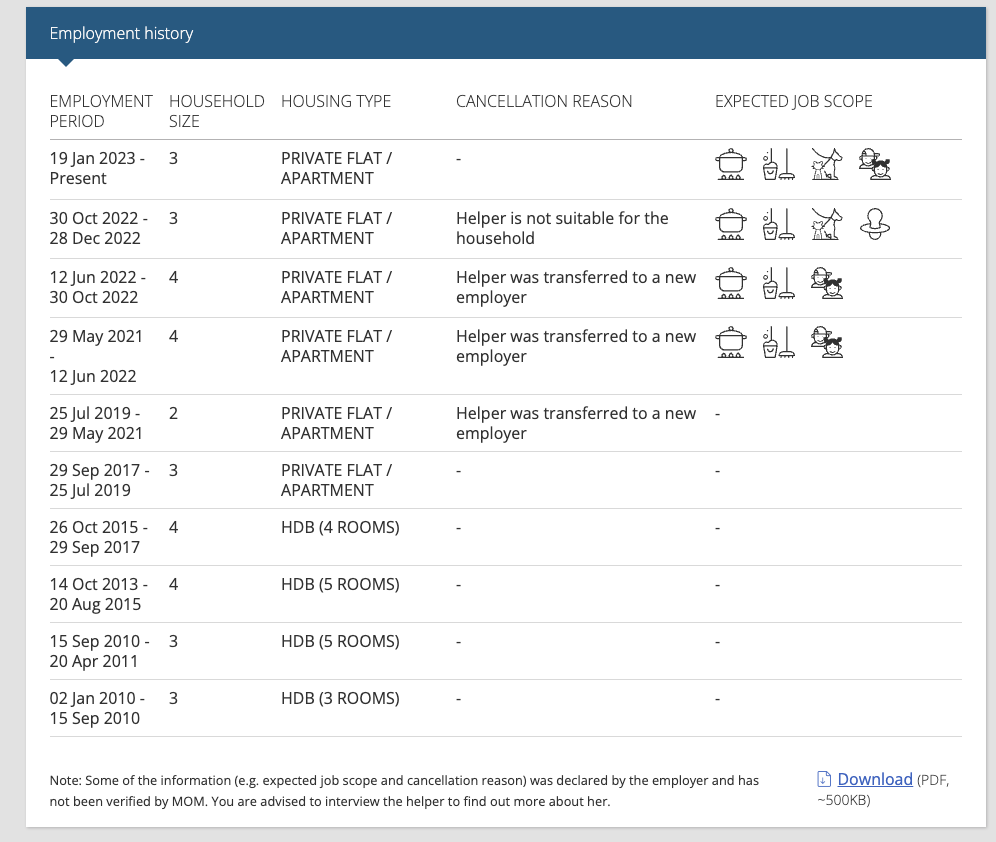The width and height of the screenshot is (996, 842).
Task: Click cleaning bucket icon in 29 May 2021 row
Action: click(x=779, y=342)
